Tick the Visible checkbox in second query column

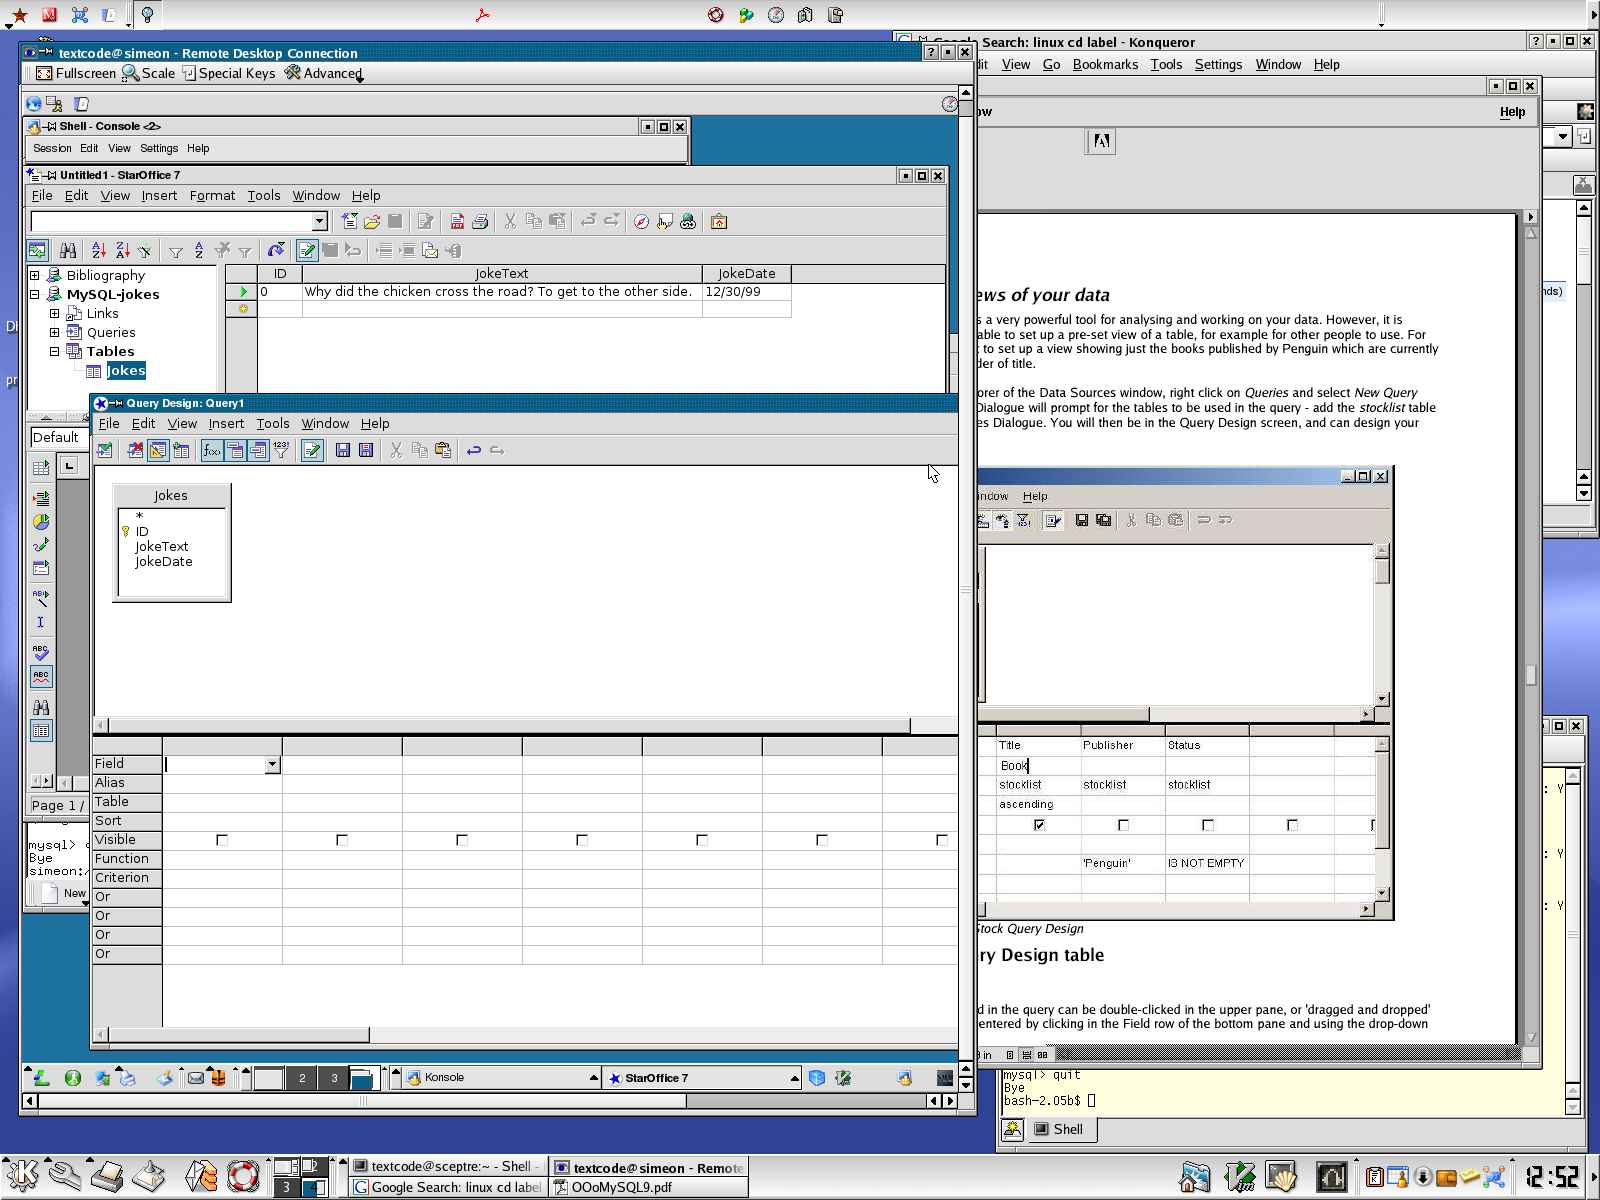pyautogui.click(x=342, y=840)
